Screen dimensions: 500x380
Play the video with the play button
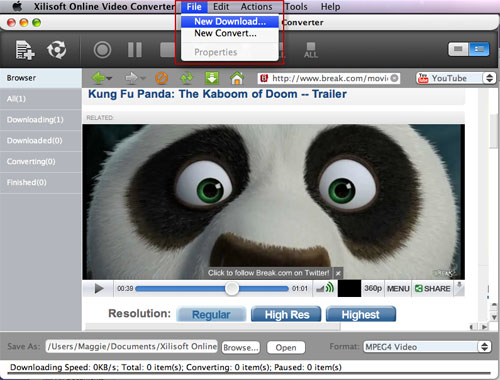pos(99,288)
